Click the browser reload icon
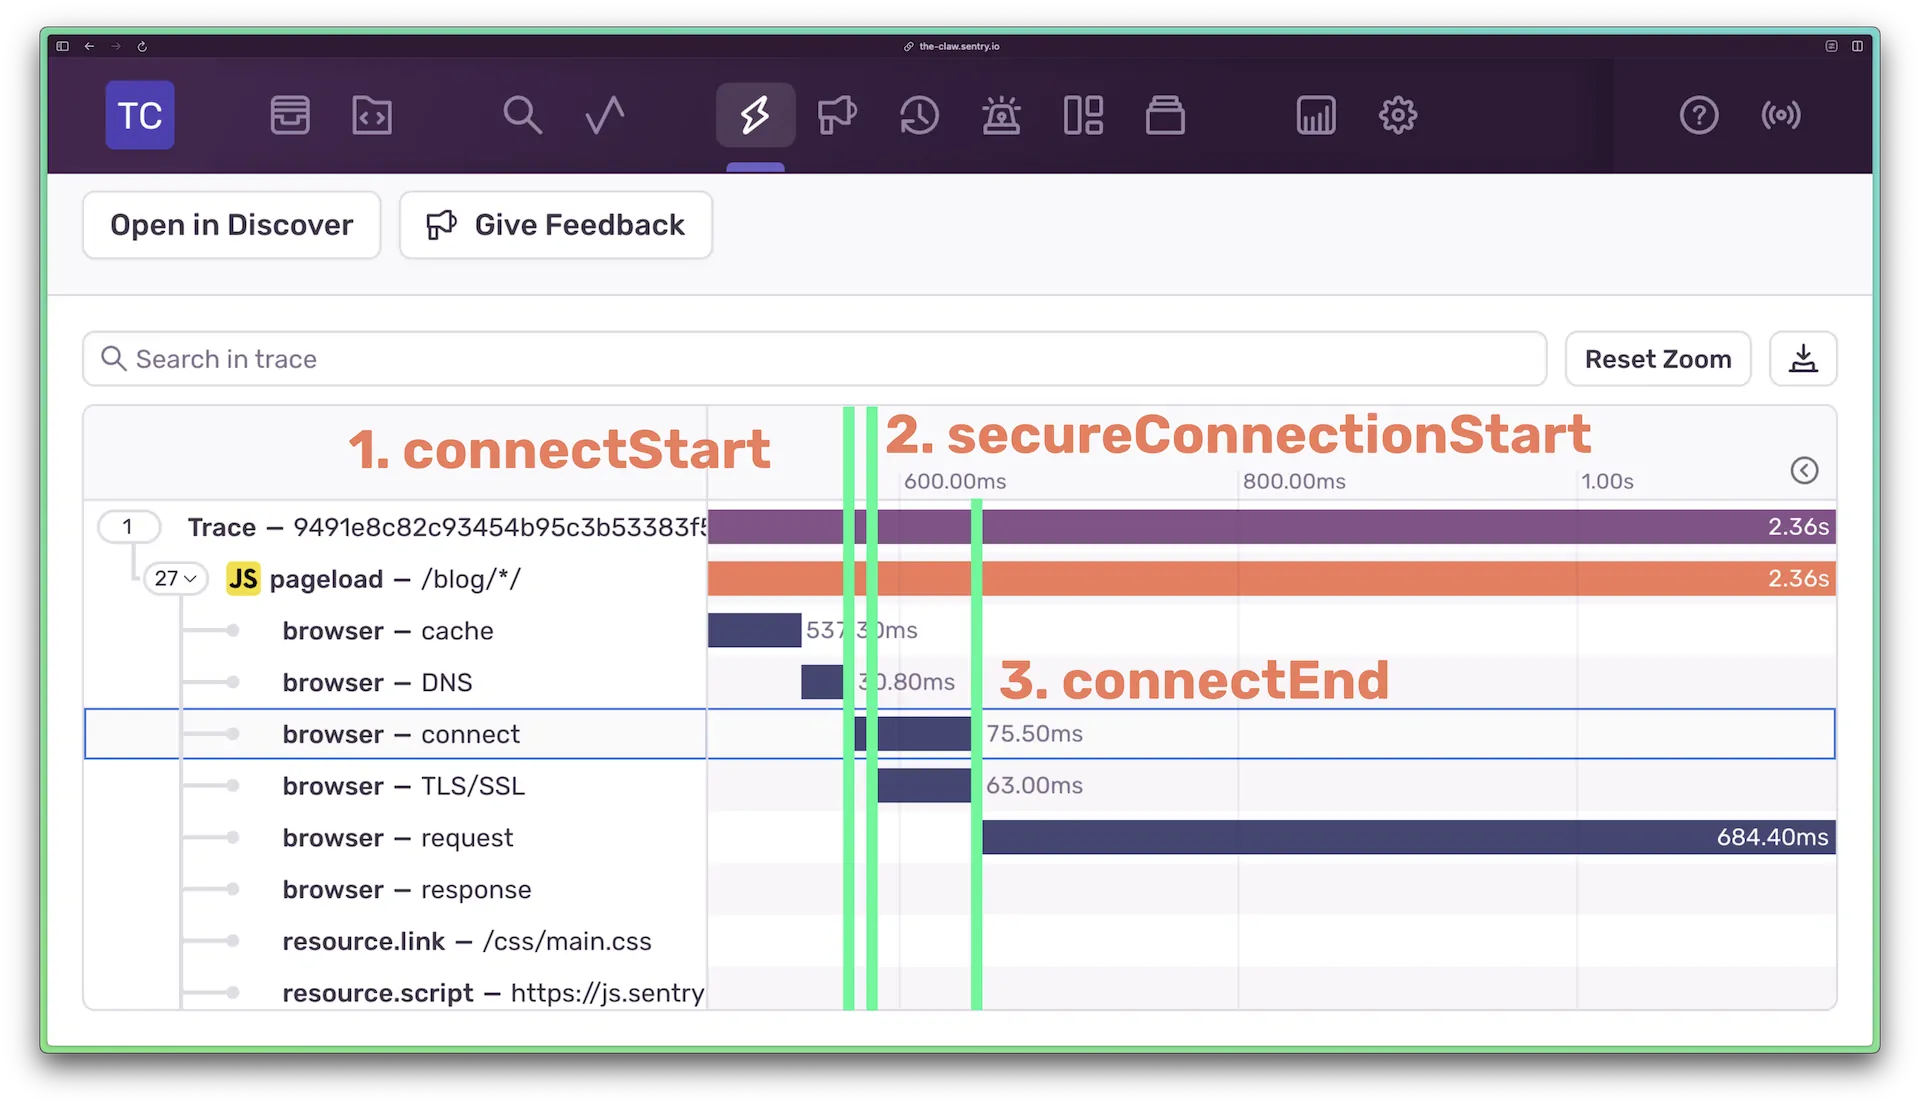This screenshot has width=1920, height=1106. pos(142,46)
